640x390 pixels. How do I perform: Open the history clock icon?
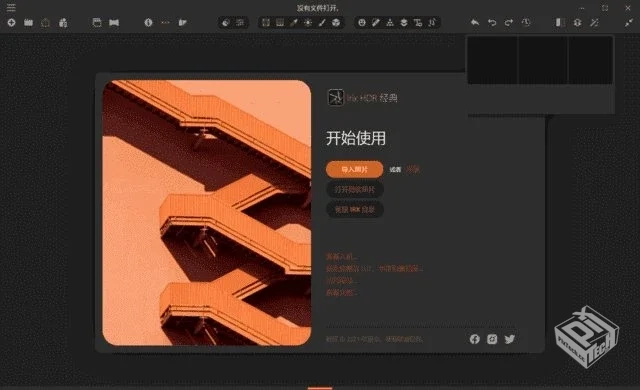point(526,22)
